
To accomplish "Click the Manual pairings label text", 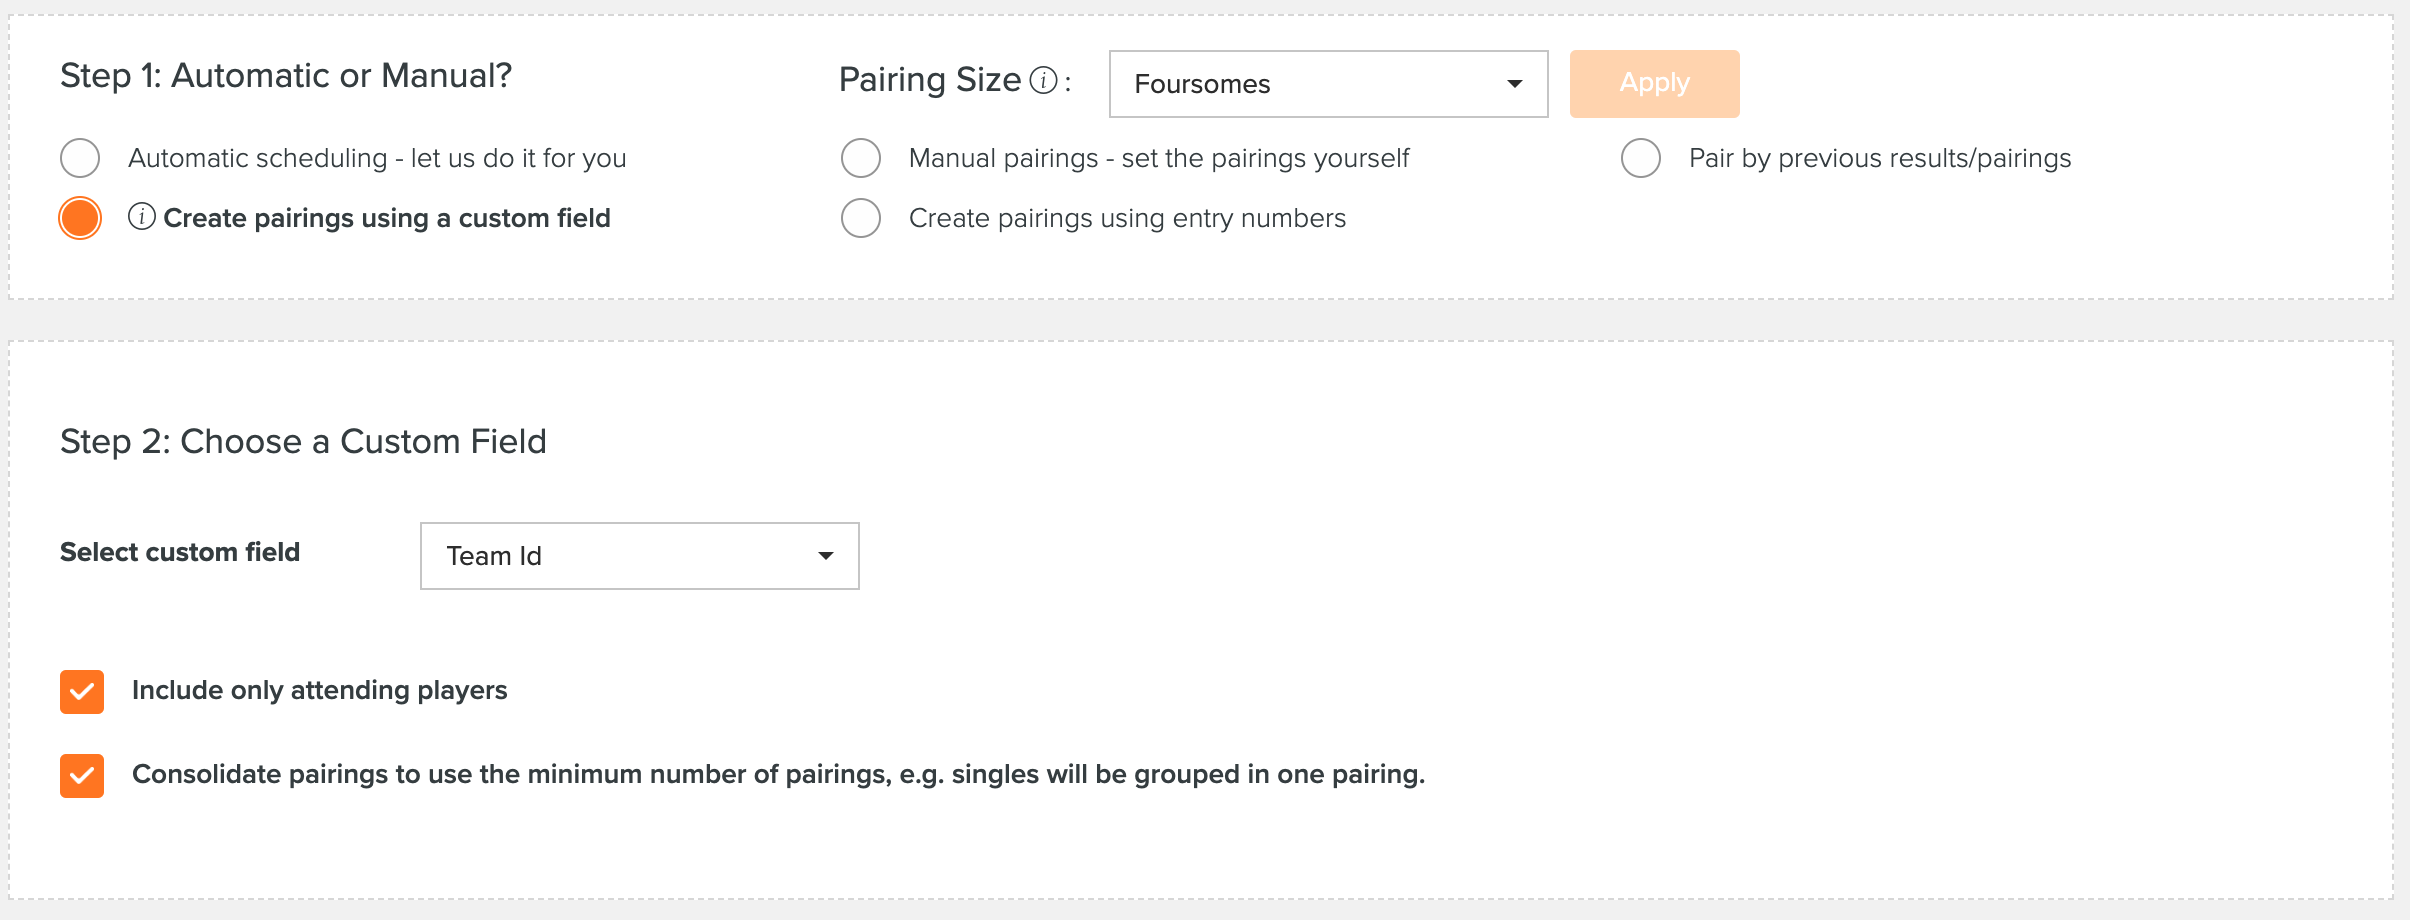I will [x=1159, y=158].
